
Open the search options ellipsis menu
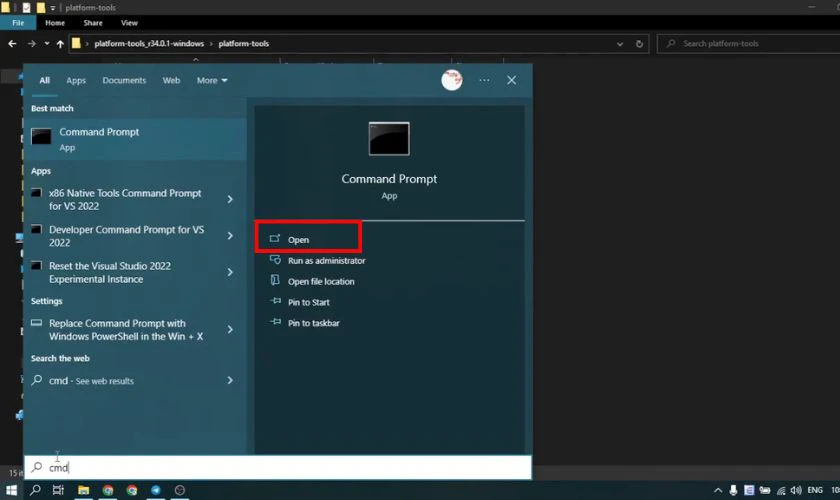pos(484,80)
